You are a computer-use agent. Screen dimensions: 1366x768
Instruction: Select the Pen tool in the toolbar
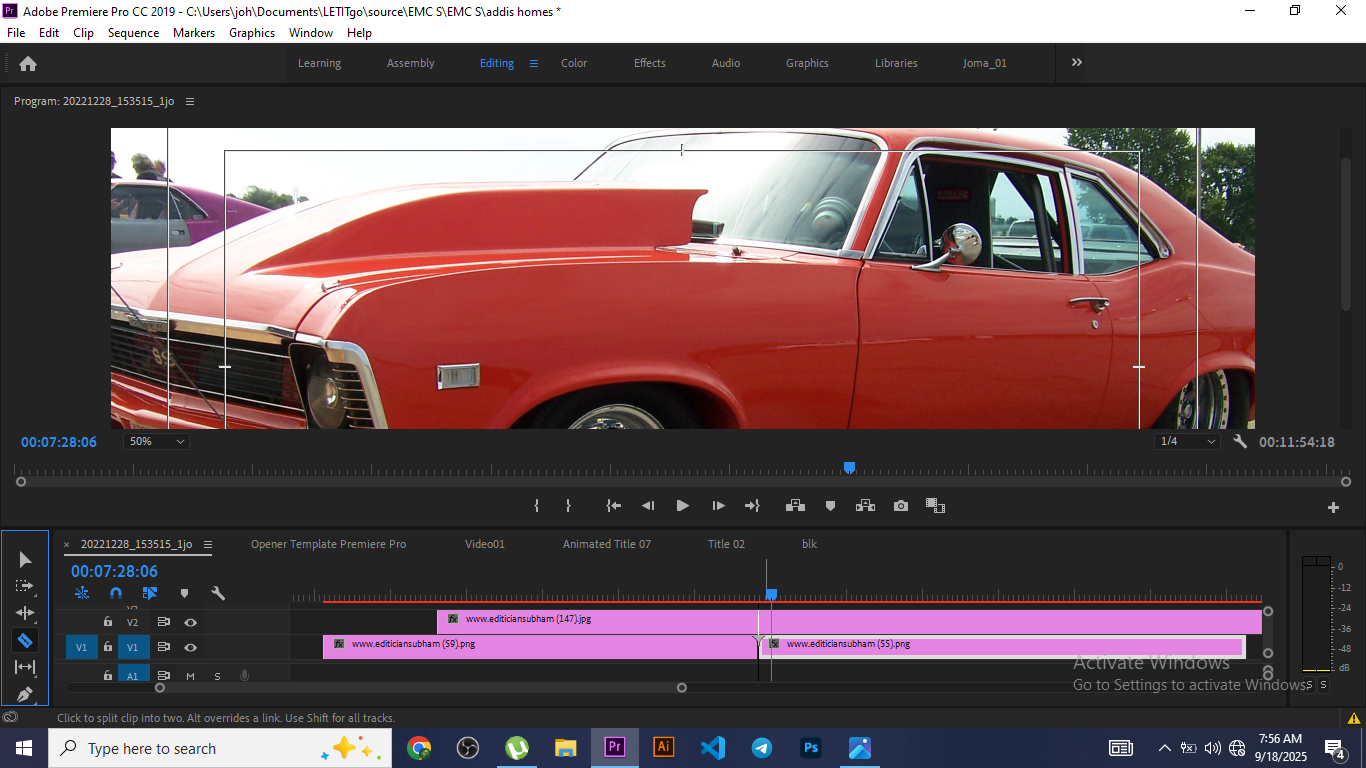tap(25, 693)
